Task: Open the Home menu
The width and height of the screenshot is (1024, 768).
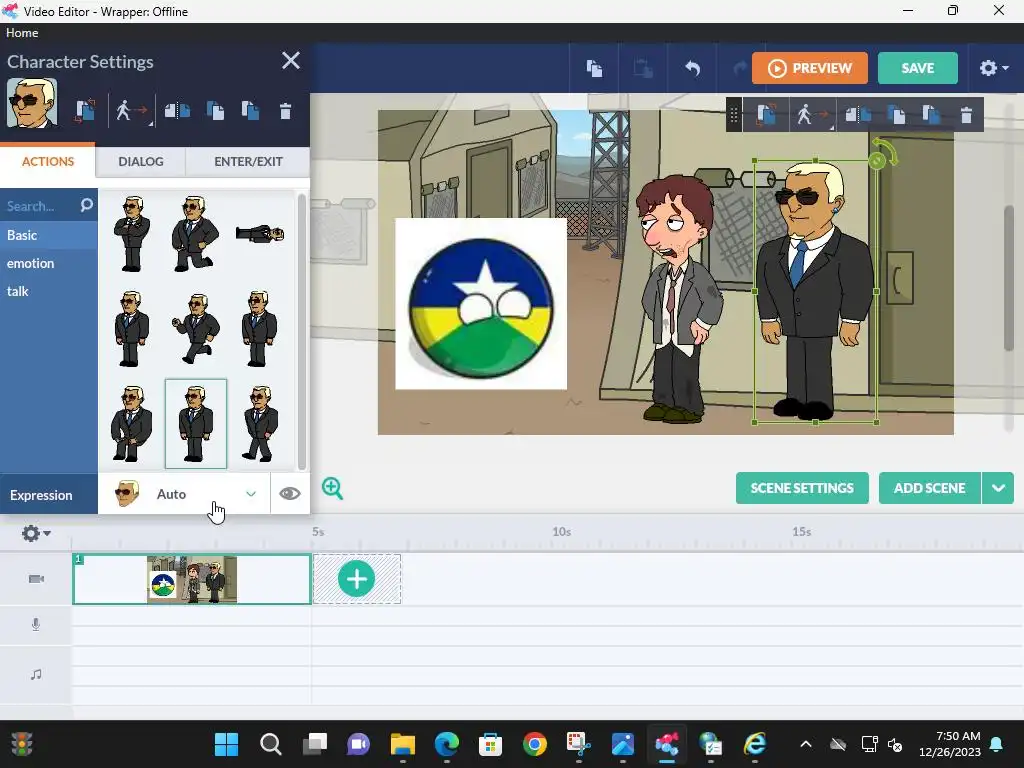Action: (22, 33)
